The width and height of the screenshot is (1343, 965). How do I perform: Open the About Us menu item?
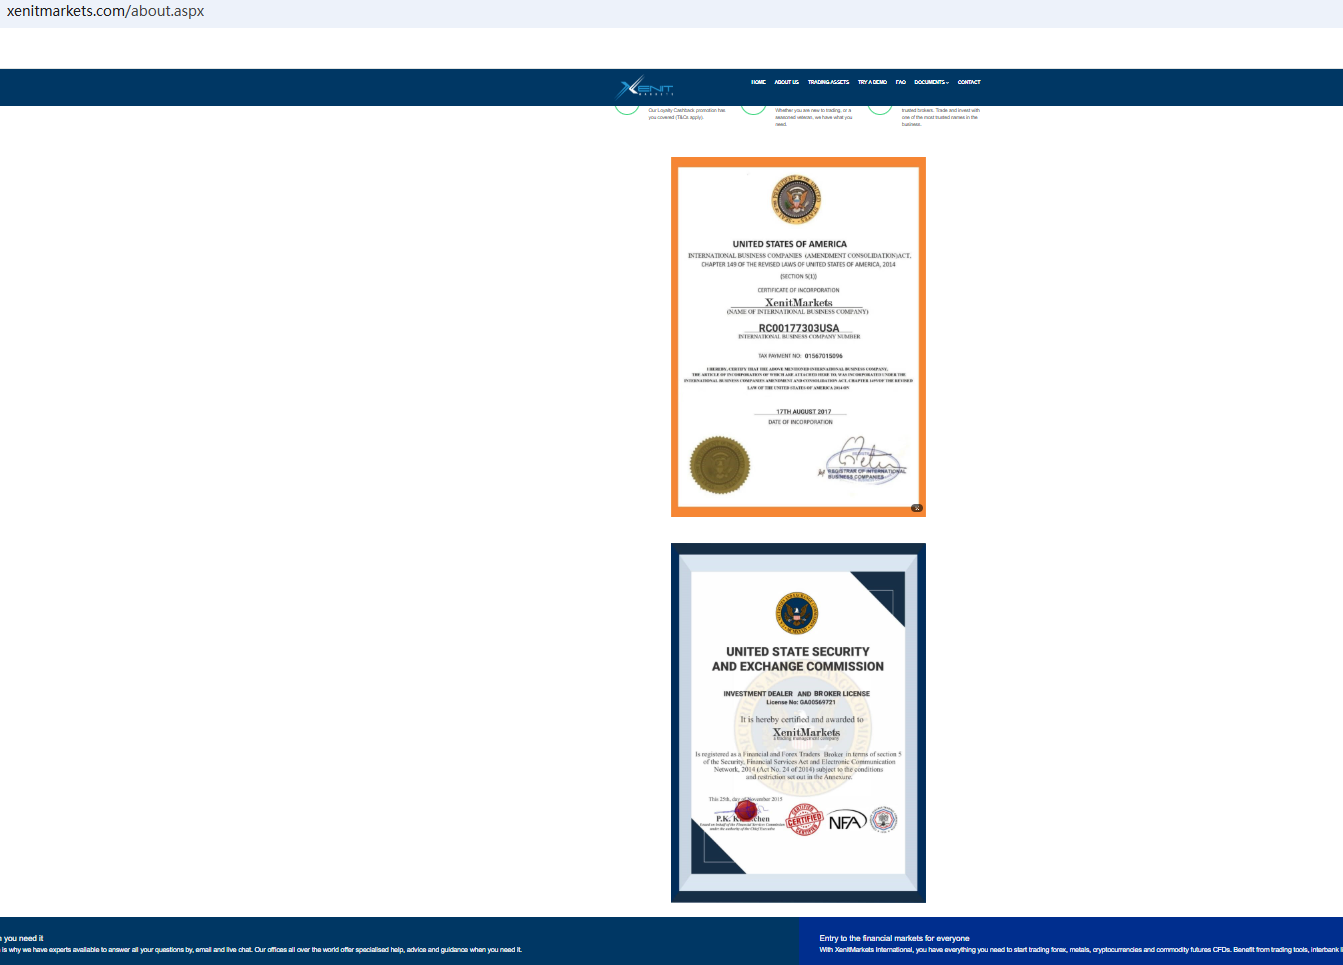click(786, 82)
